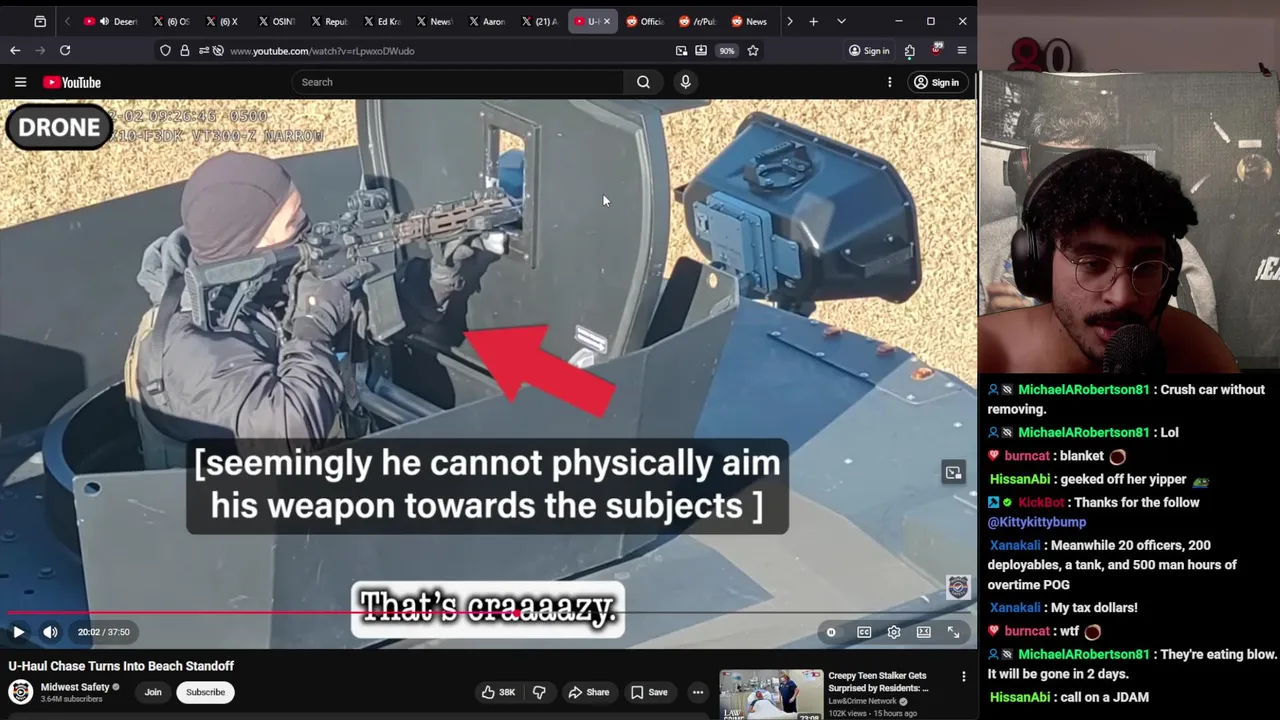Image resolution: width=1280 pixels, height=720 pixels.
Task: Toggle picture-in-picture button on video
Action: click(953, 472)
